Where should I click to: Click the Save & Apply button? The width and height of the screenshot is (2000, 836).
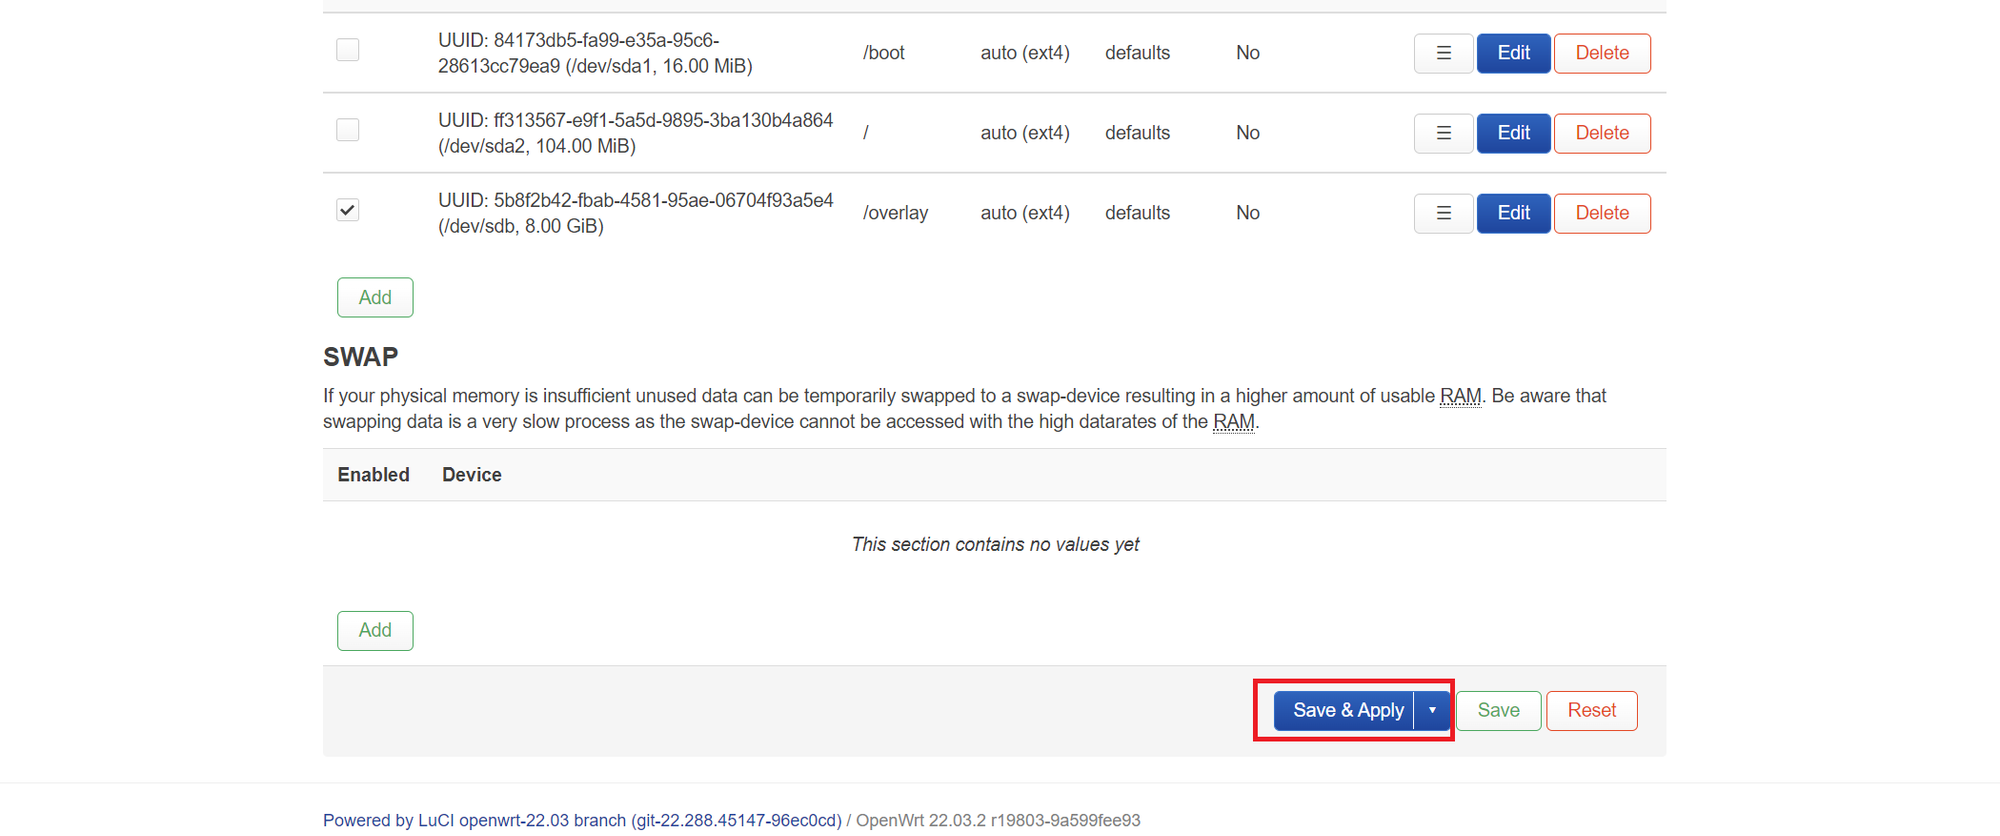point(1347,710)
